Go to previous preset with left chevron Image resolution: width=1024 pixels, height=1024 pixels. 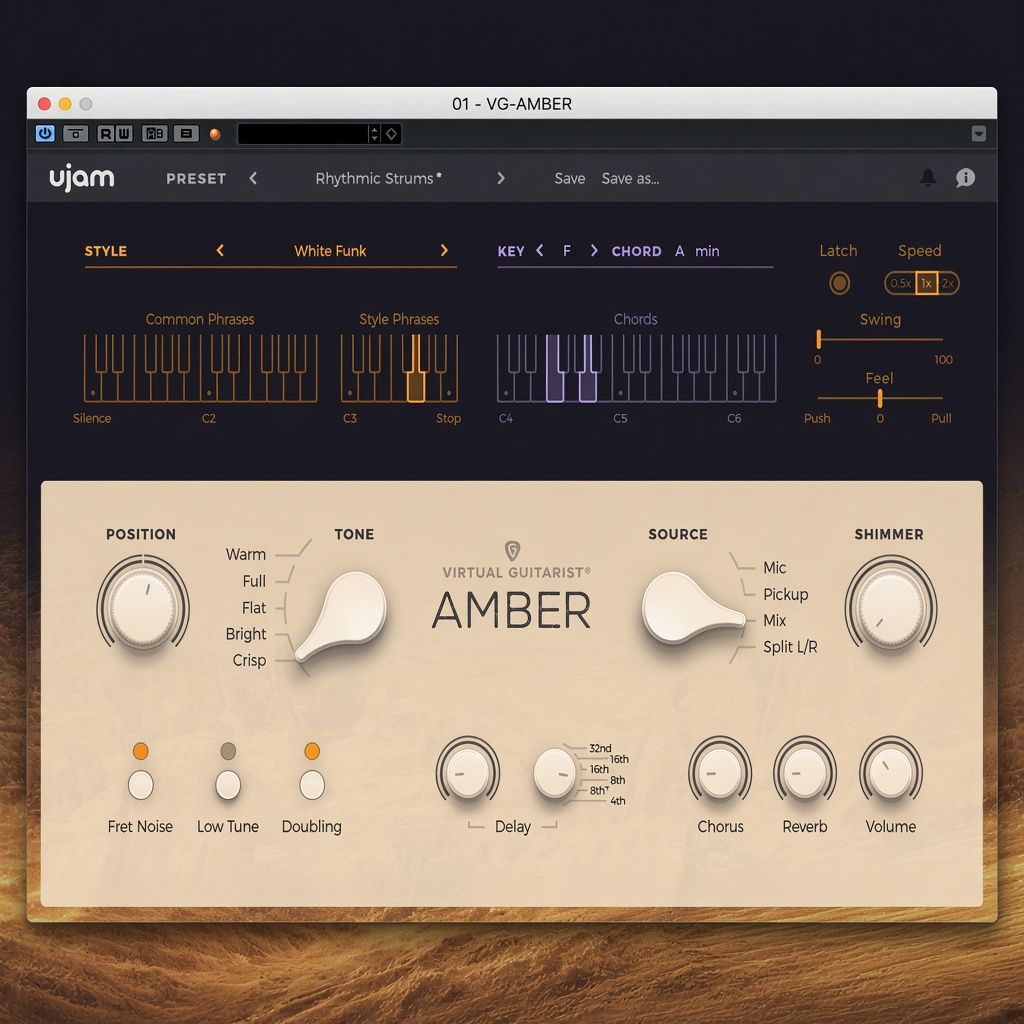click(253, 178)
